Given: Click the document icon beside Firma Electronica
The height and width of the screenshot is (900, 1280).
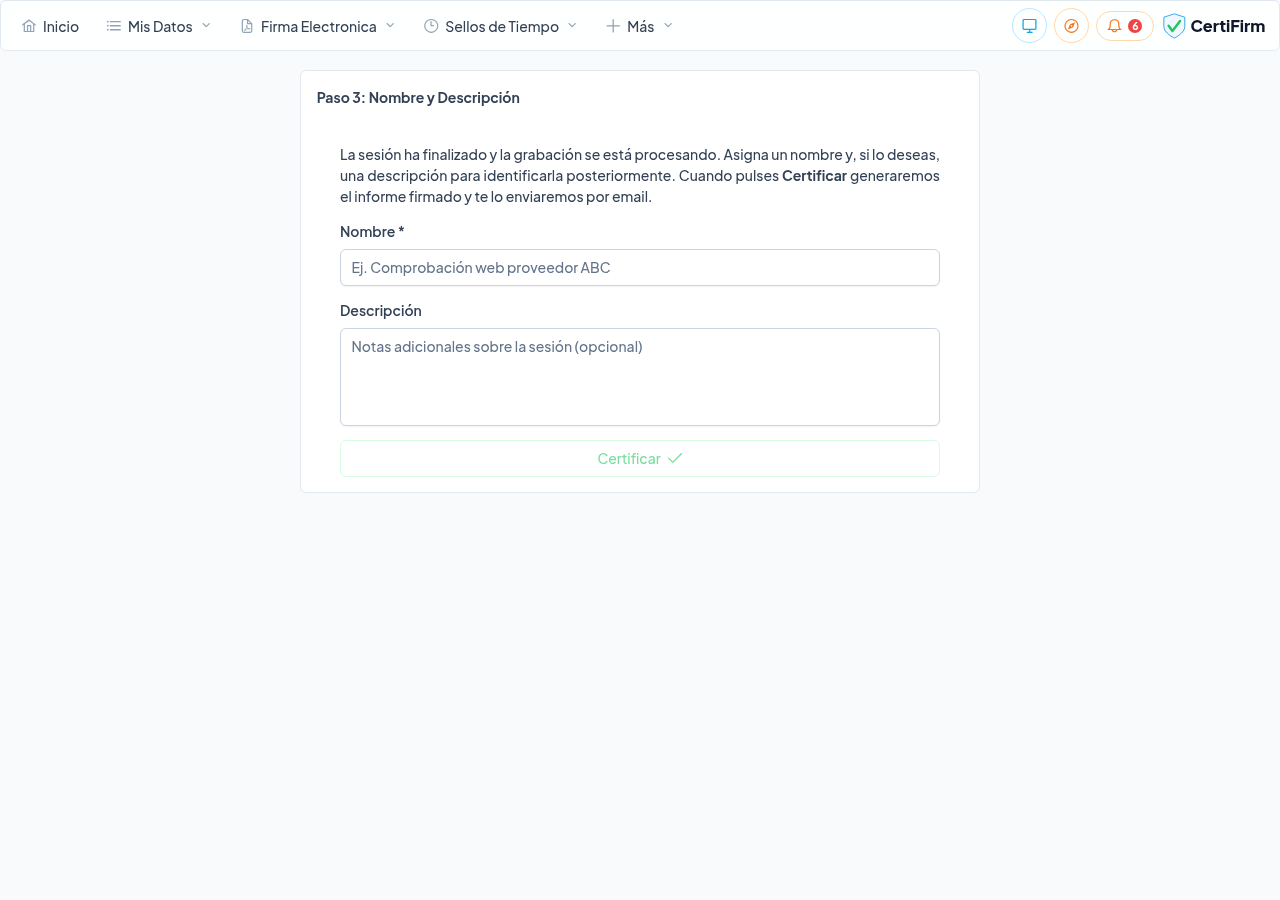Looking at the screenshot, I should point(247,26).
